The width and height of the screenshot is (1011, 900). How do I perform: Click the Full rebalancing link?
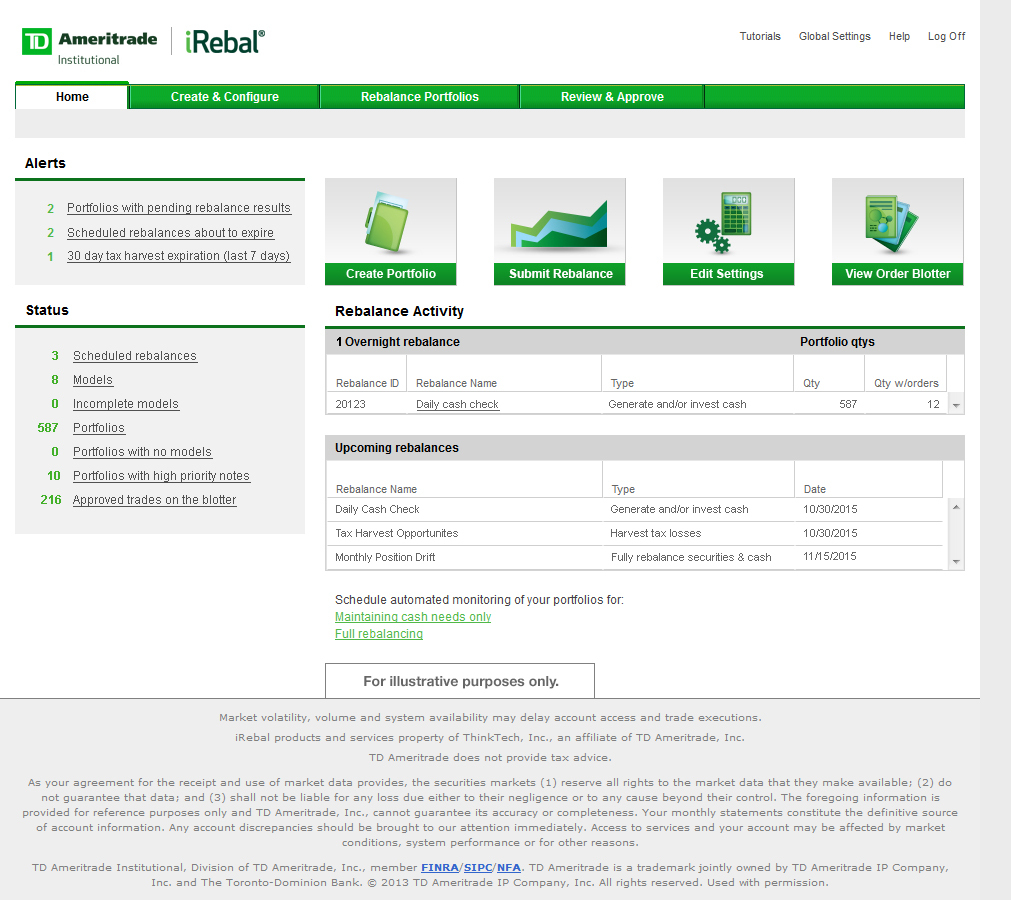[379, 634]
